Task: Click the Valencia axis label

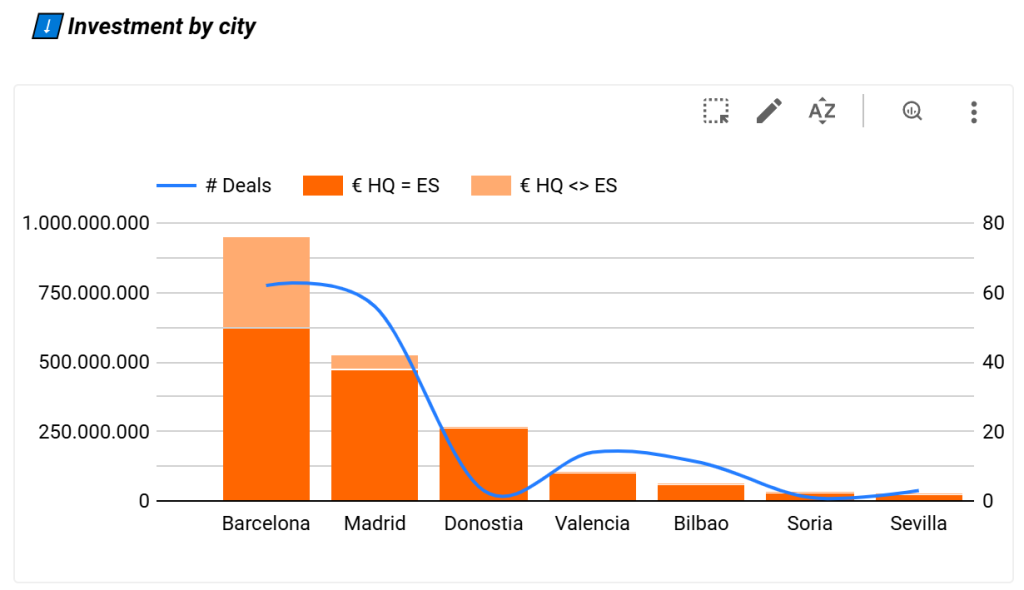Action: tap(592, 524)
